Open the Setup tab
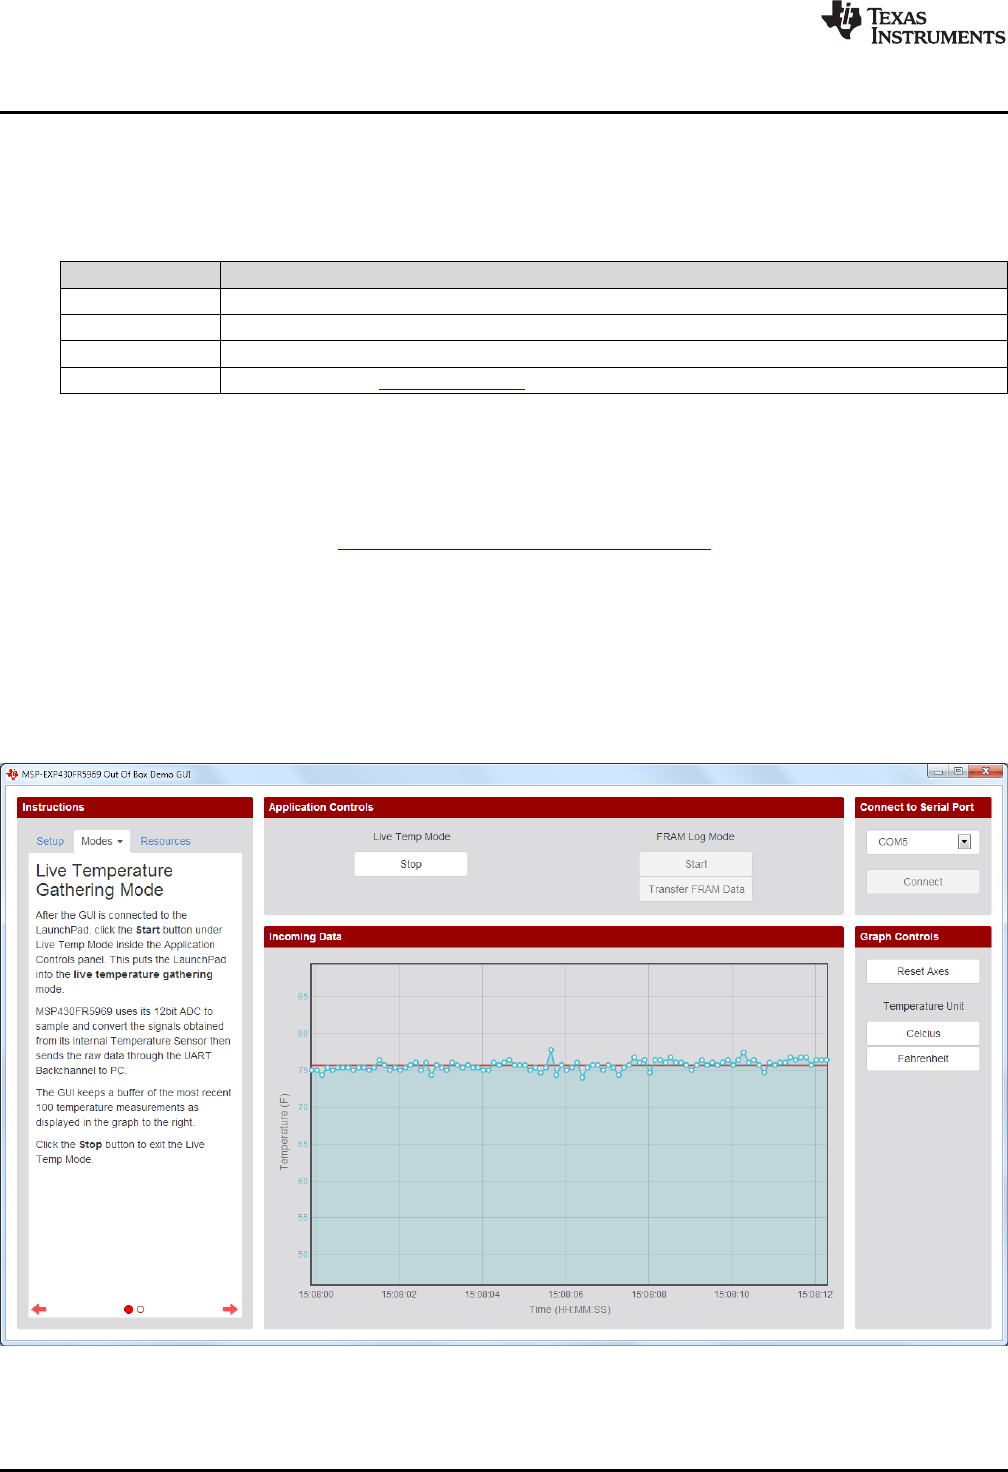The height and width of the screenshot is (1472, 1008). point(50,841)
